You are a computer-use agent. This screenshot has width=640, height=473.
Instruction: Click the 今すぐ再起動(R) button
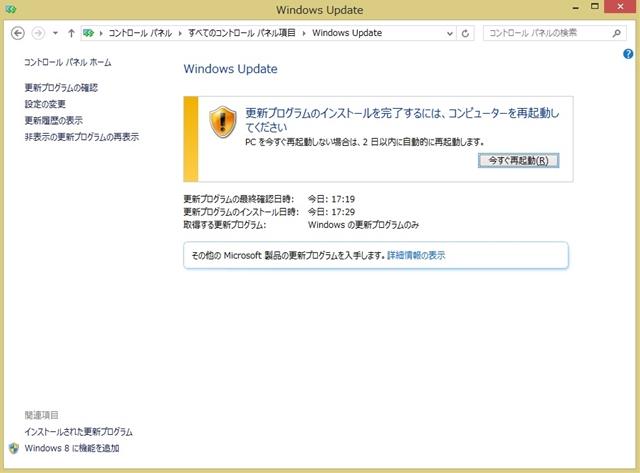click(518, 160)
